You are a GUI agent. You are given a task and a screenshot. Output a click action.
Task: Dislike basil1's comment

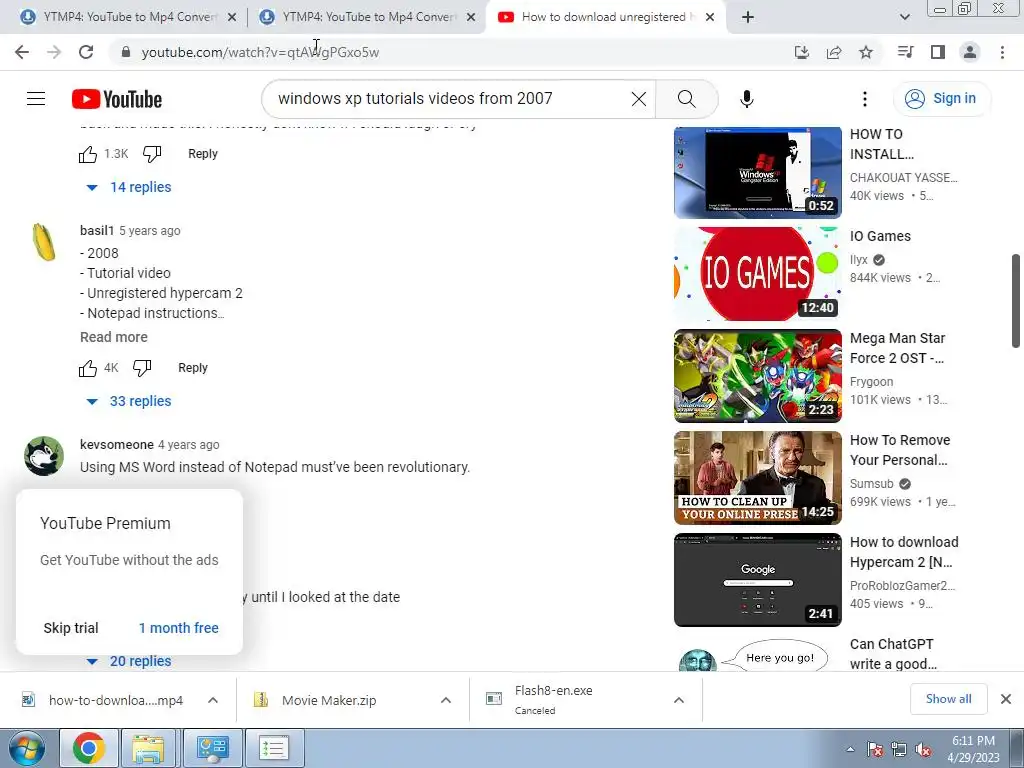142,368
